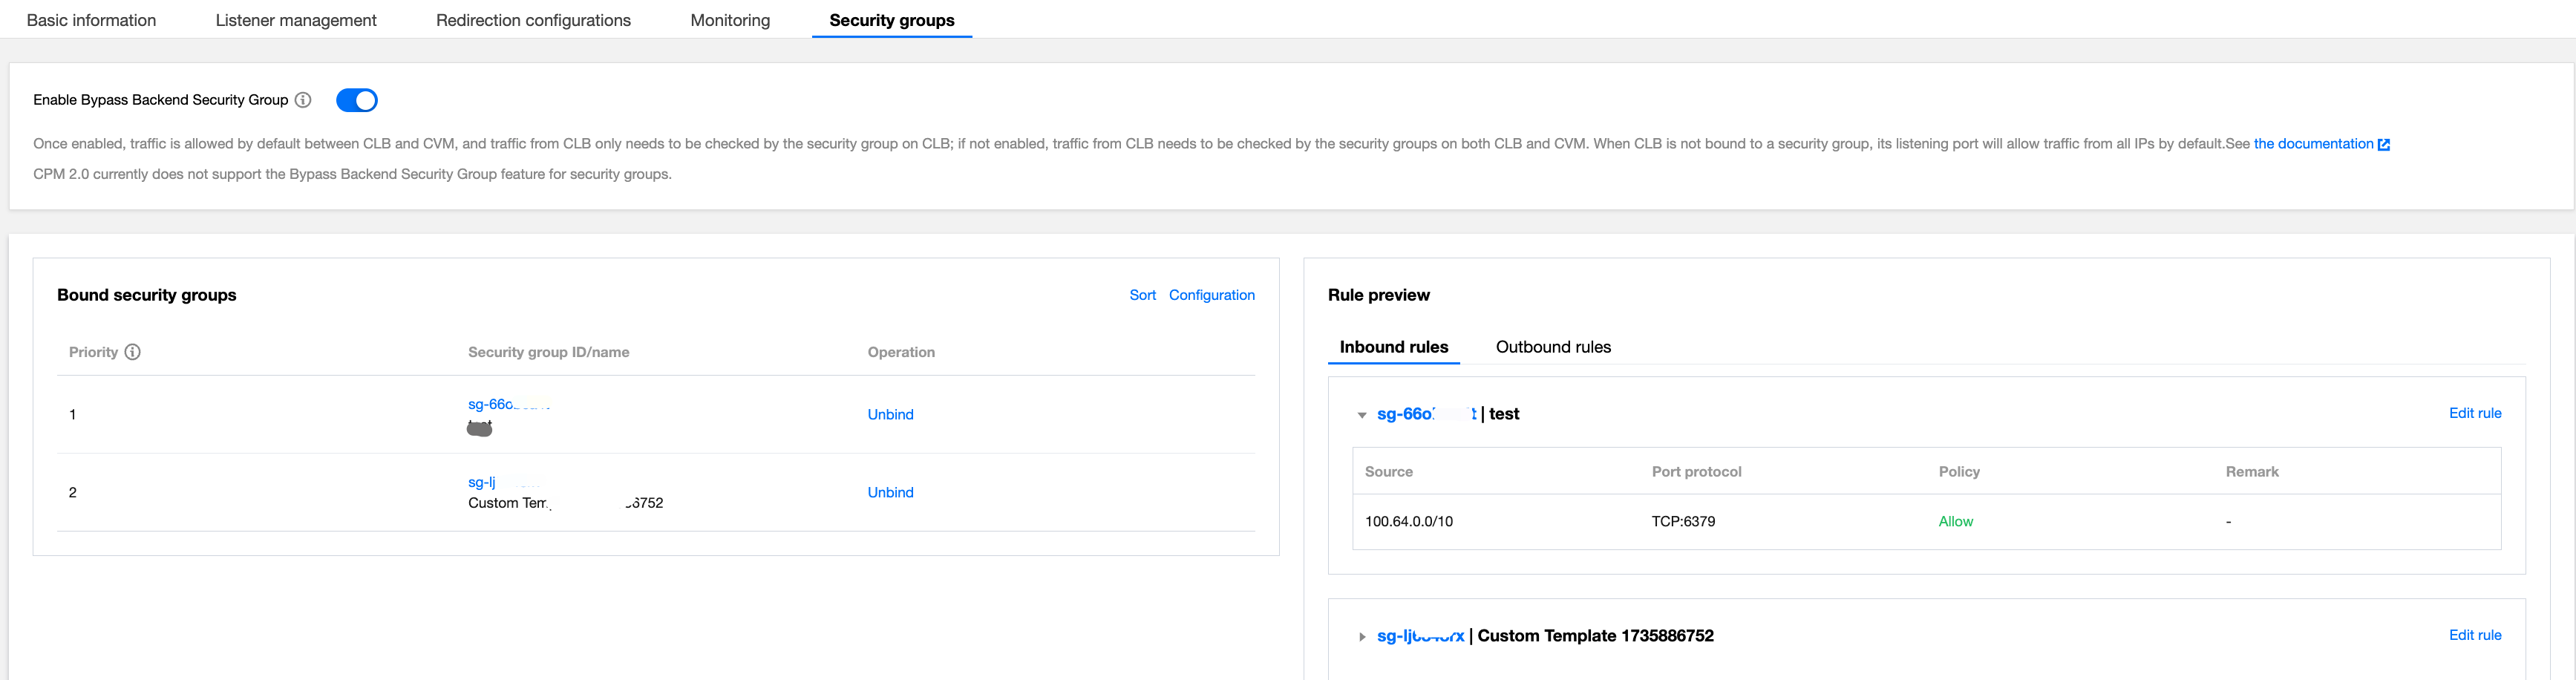The image size is (2576, 680).
Task: Open the Basic information tab
Action: coord(91,20)
